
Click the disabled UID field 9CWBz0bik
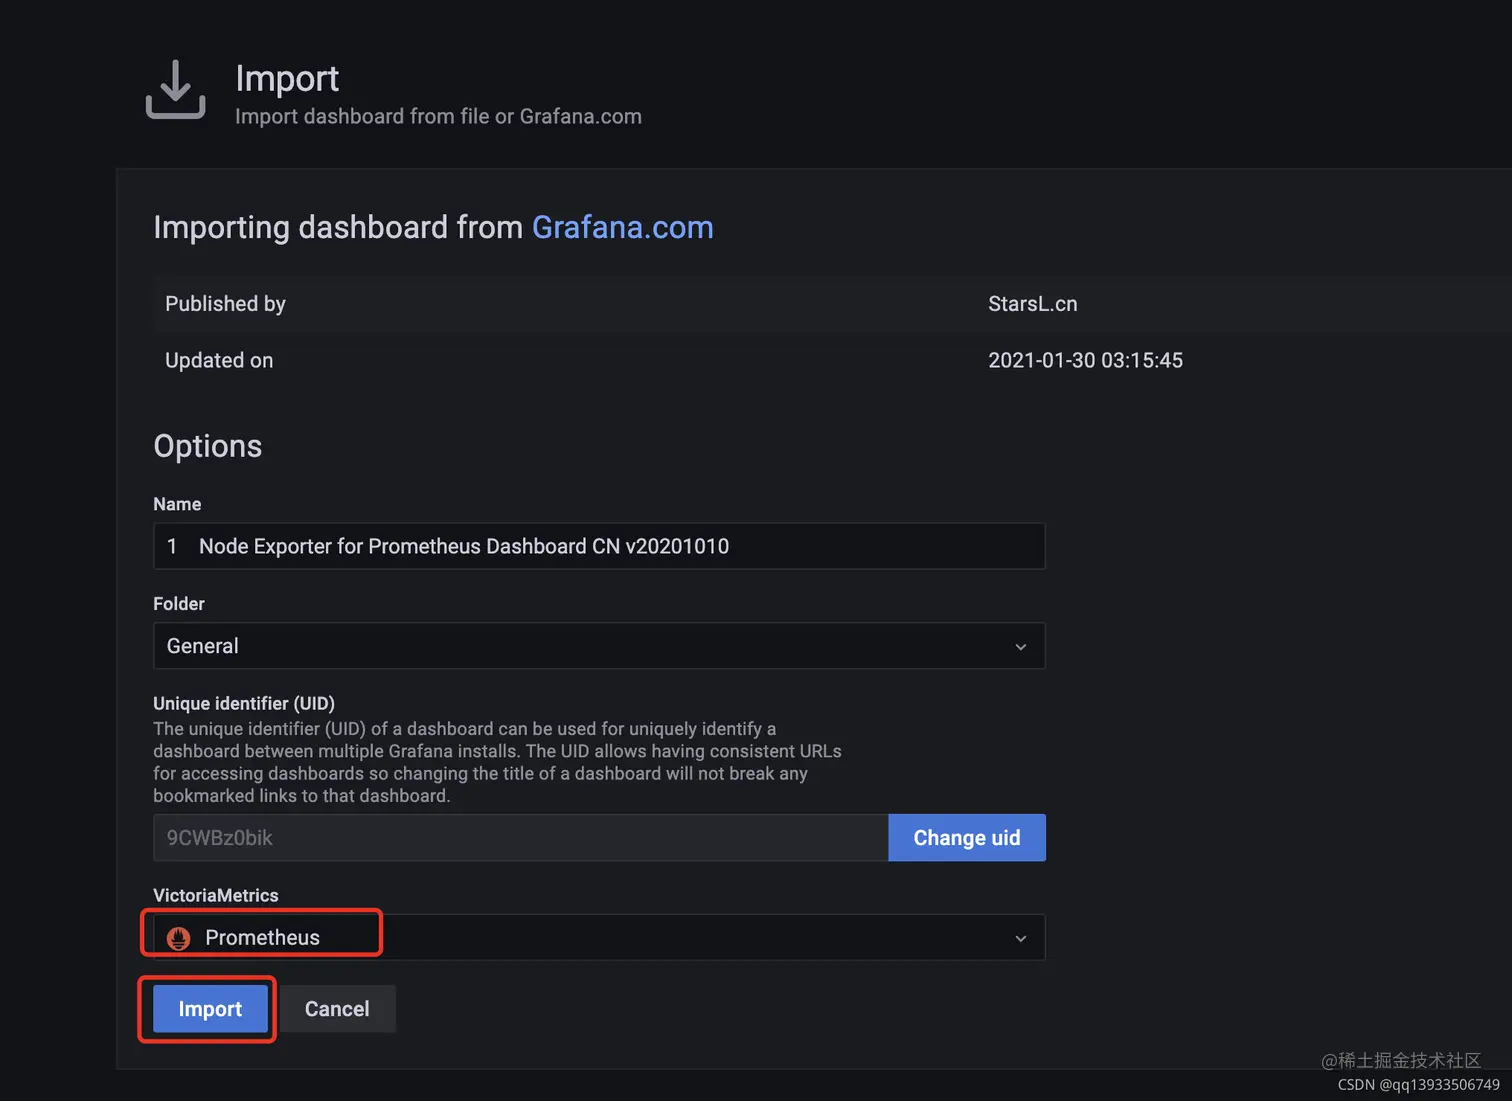(520, 838)
